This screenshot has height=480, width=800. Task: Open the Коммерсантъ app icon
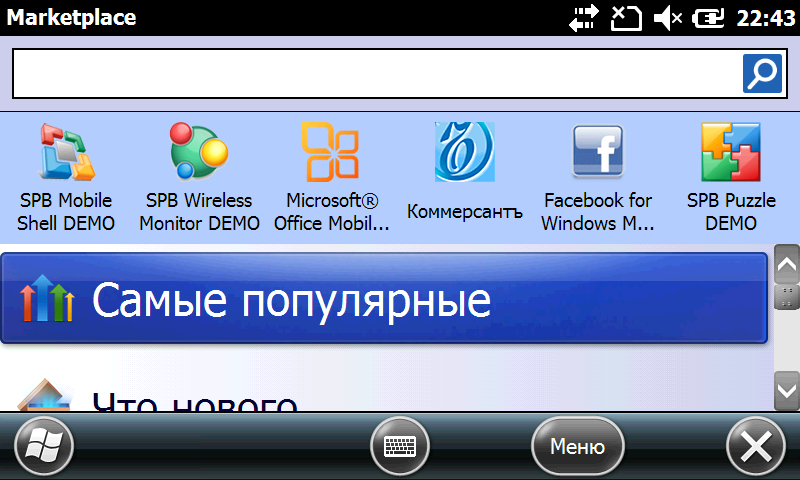464,151
